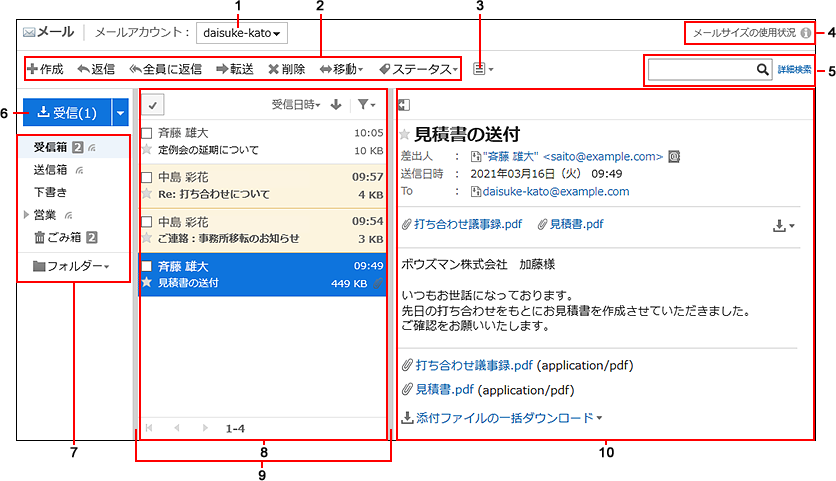This screenshot has width=836, height=481.
Task: Click the 作成 compose mail button
Action: (x=45, y=69)
